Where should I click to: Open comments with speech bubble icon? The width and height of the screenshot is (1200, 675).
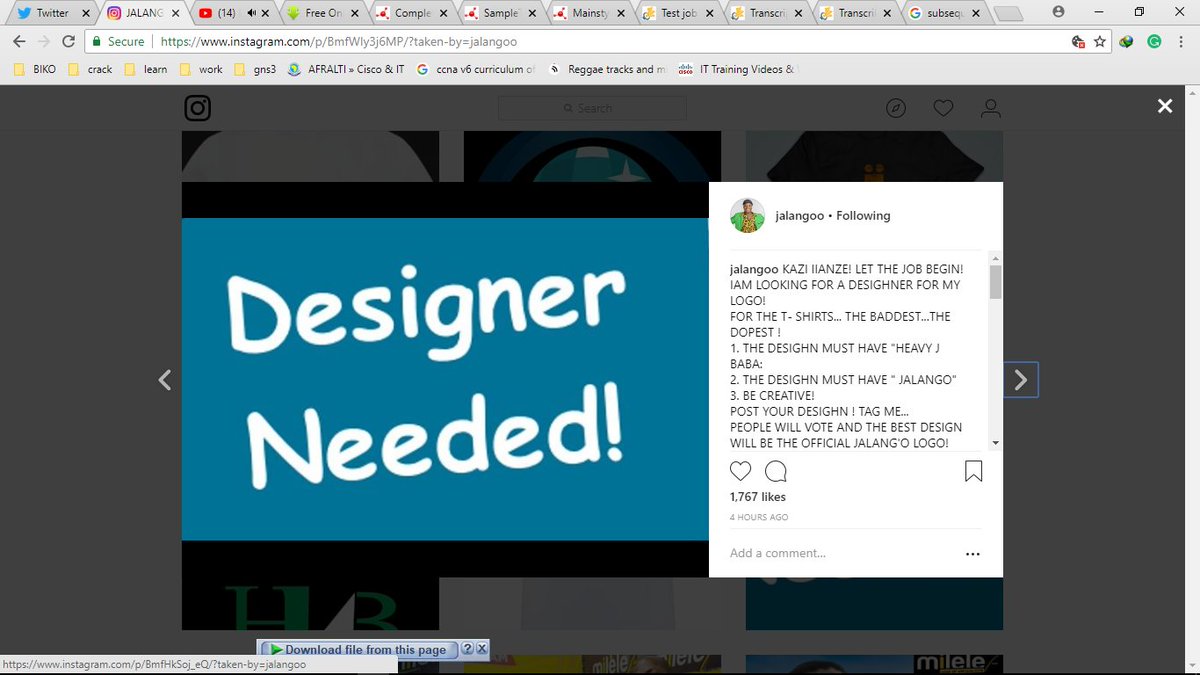(775, 472)
